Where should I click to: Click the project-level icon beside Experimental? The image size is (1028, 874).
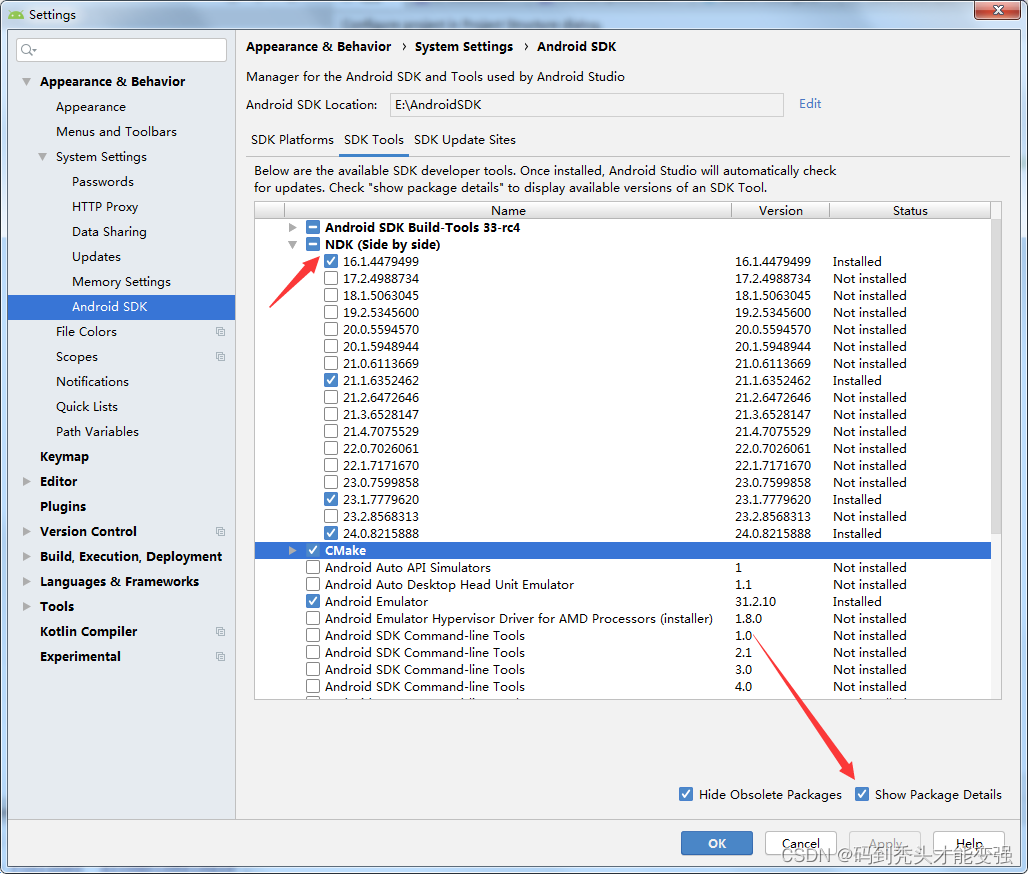[220, 656]
